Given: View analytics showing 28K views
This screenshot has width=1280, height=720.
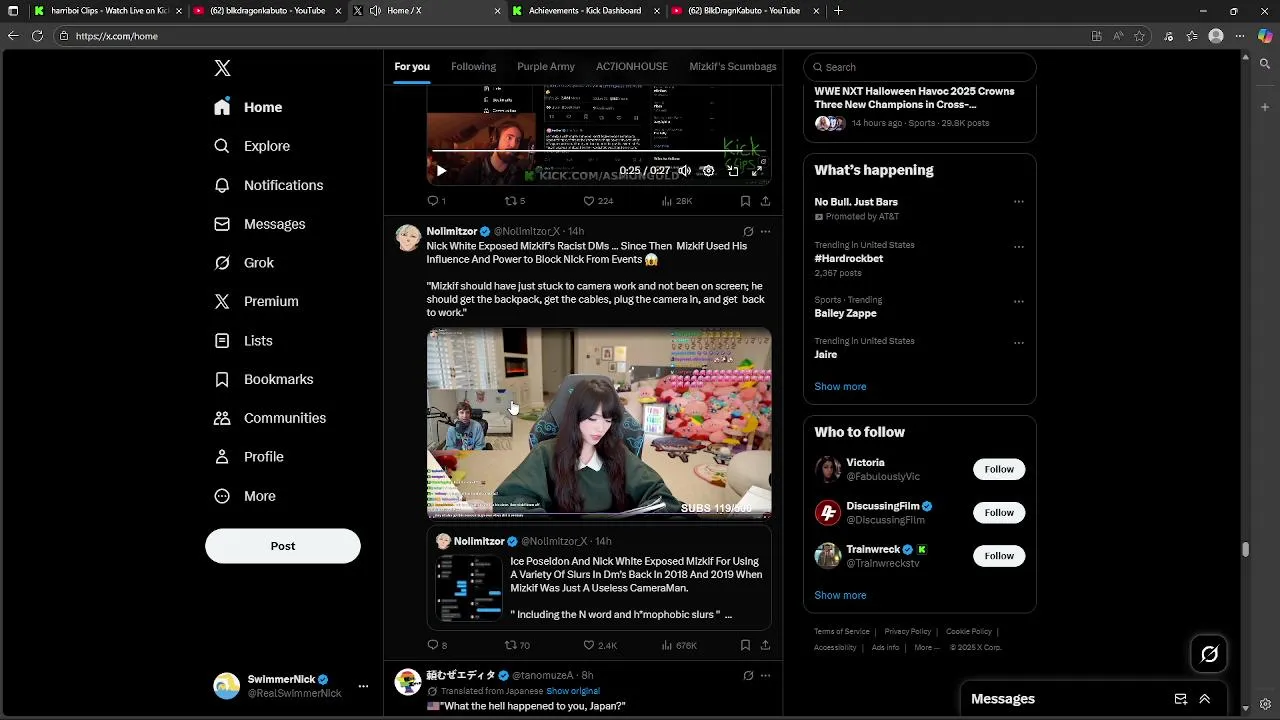Looking at the screenshot, I should pos(677,201).
